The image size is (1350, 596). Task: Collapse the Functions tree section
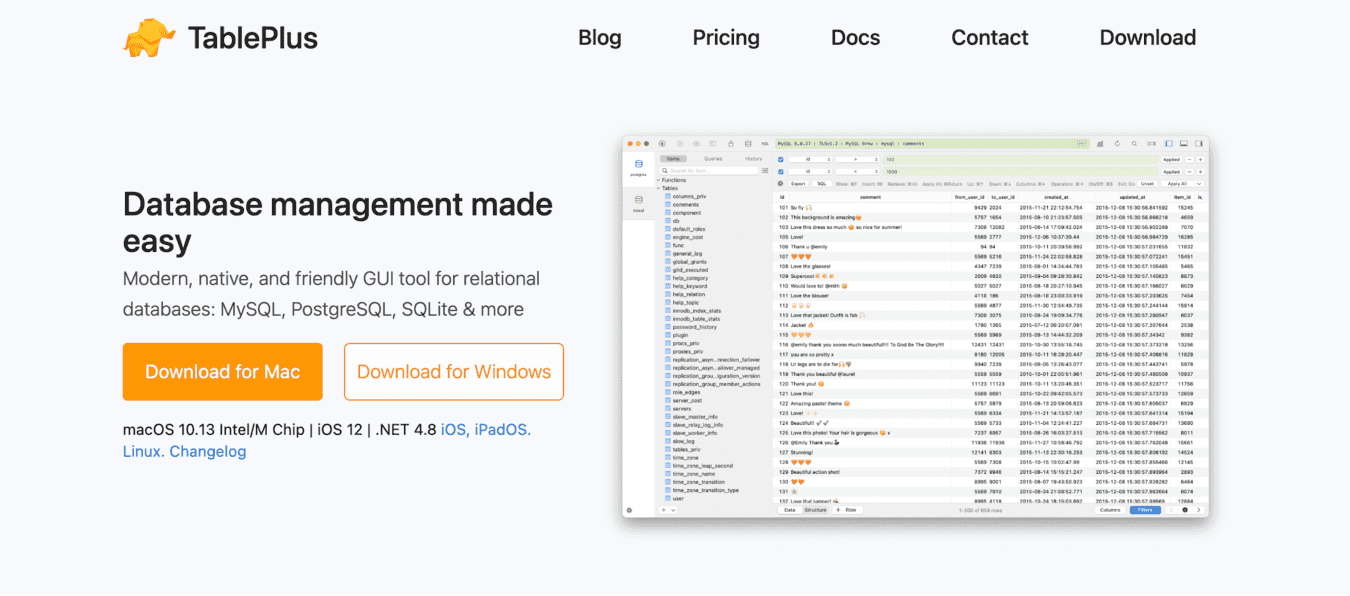coord(659,180)
